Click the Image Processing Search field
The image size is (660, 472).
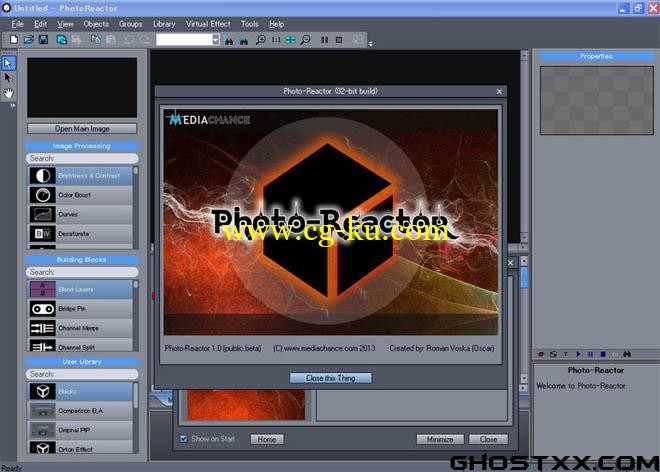coord(82,158)
